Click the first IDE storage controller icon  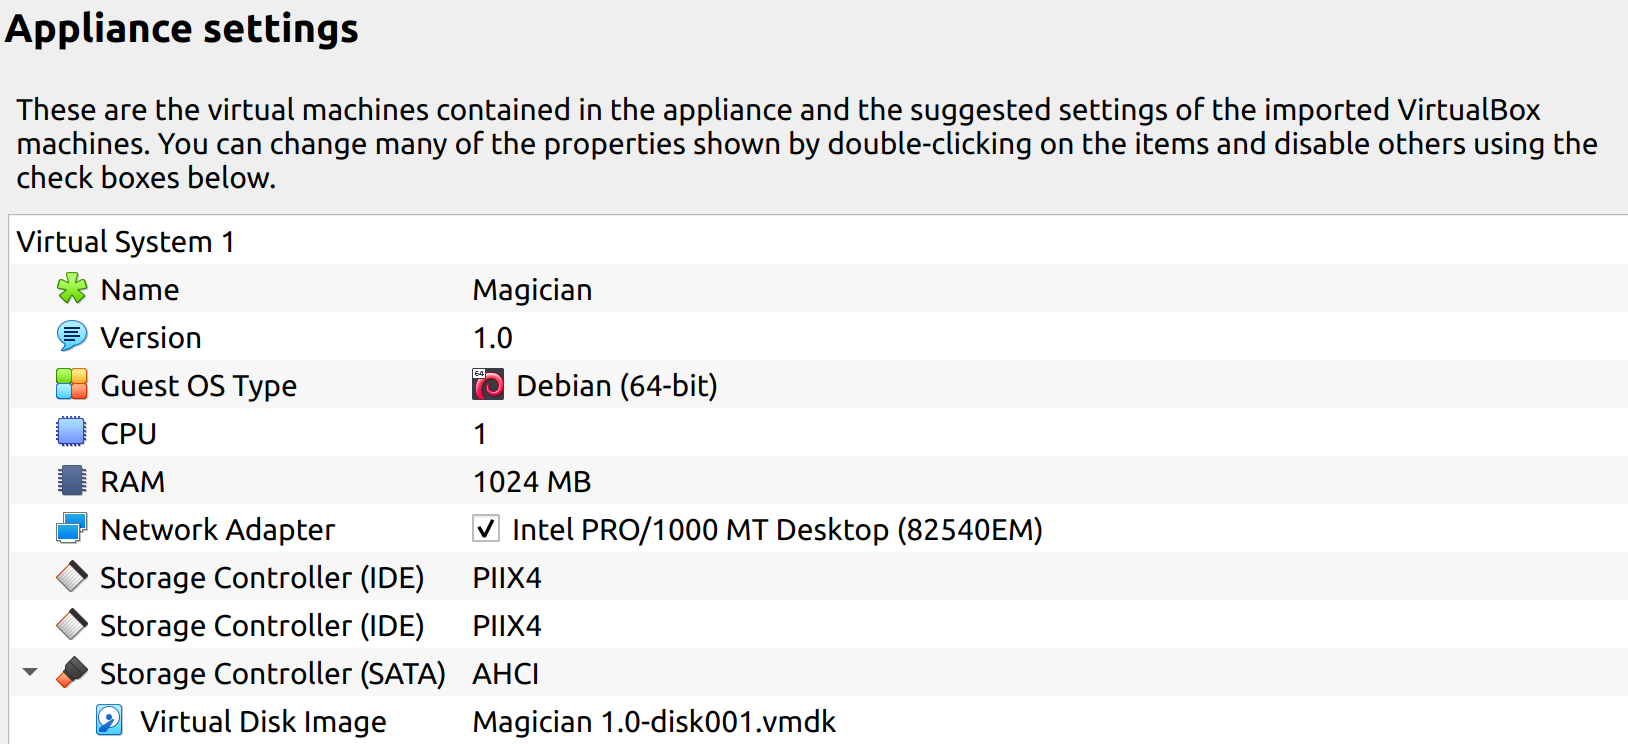(x=72, y=577)
